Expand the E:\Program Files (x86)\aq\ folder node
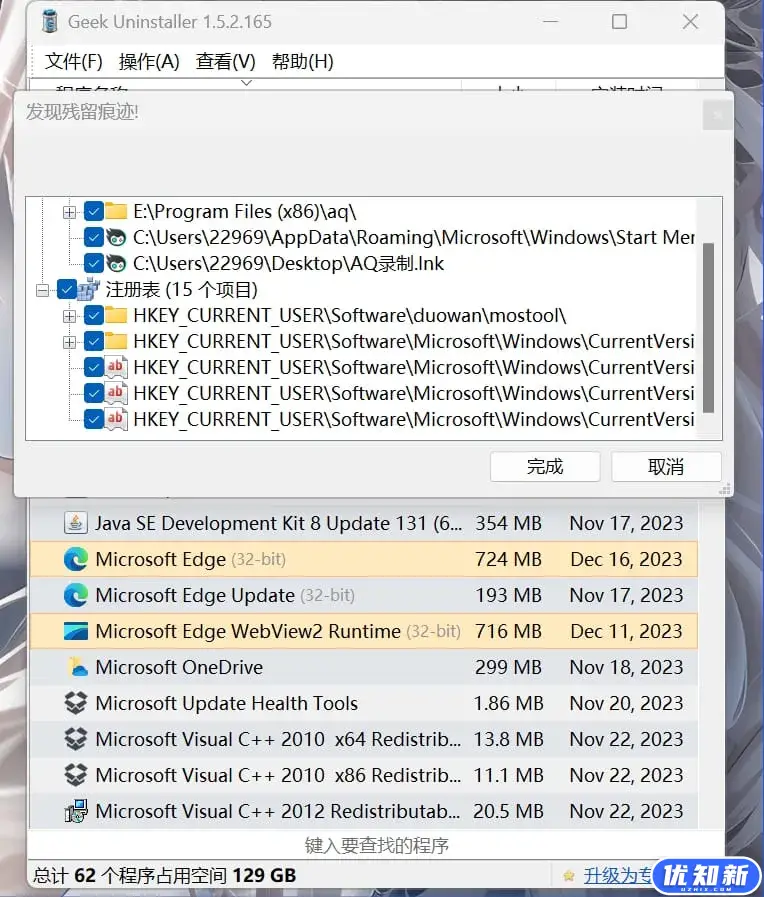Screen dimensions: 764x897 69,212
